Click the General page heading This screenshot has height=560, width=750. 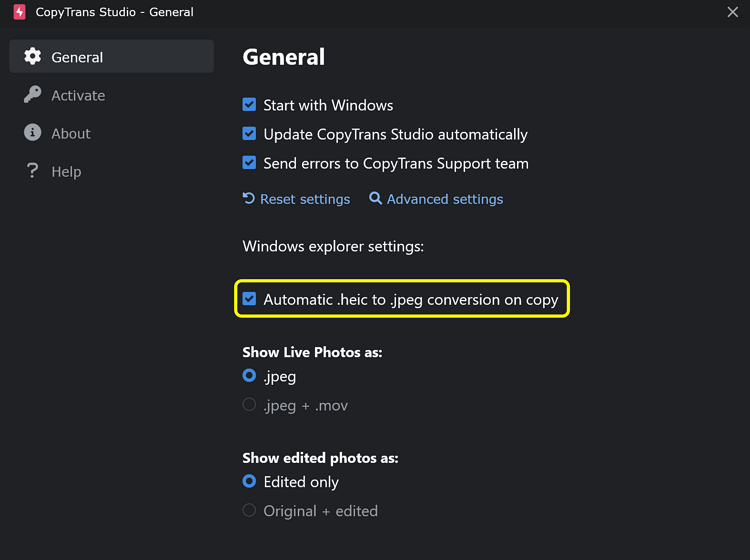pos(284,57)
